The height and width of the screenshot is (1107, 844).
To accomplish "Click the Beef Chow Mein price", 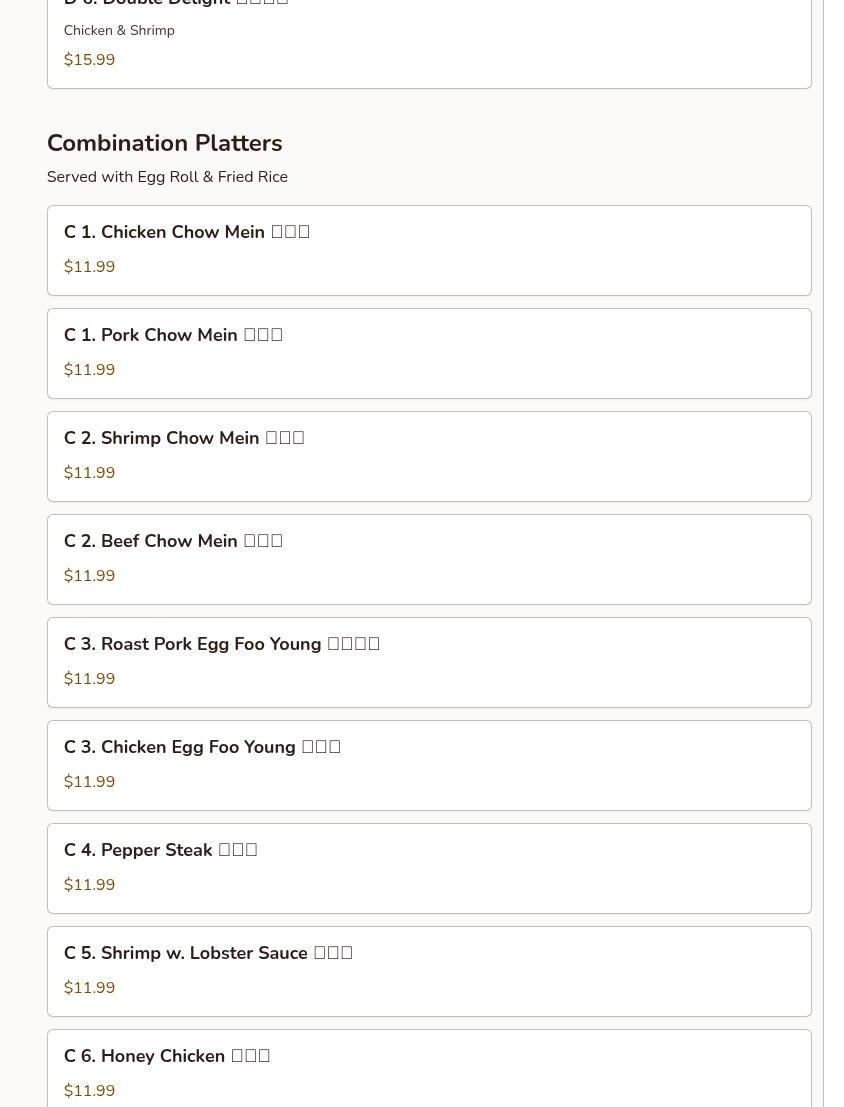I will click(x=90, y=575).
